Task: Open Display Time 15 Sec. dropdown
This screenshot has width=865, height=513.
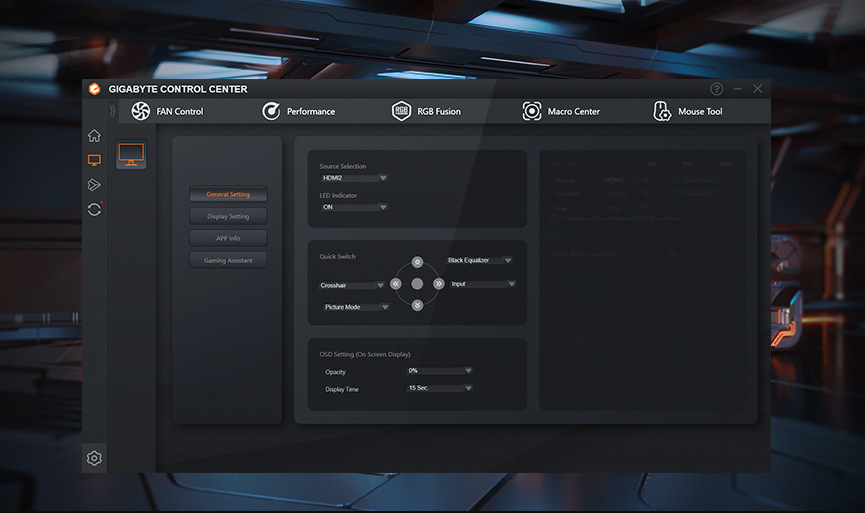Action: pos(440,388)
